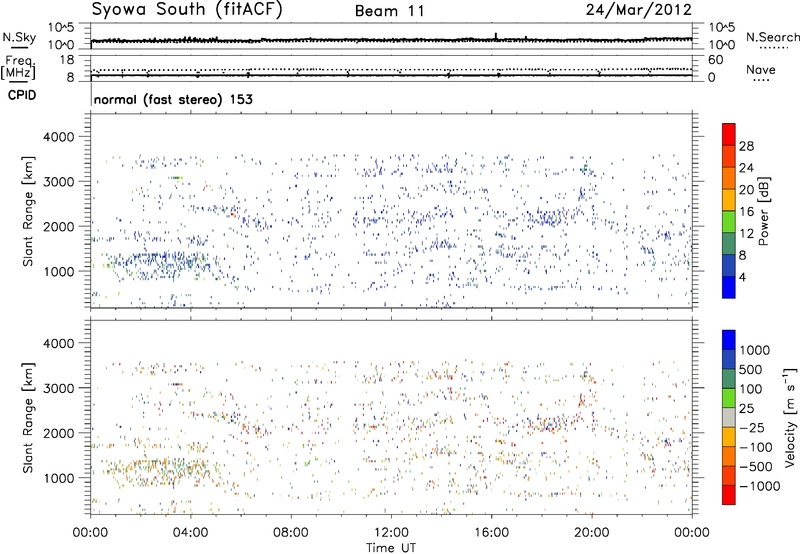Click the '3000' tick of the velocity panel
Screen dimensions: 800x554
pyautogui.click(x=59, y=388)
